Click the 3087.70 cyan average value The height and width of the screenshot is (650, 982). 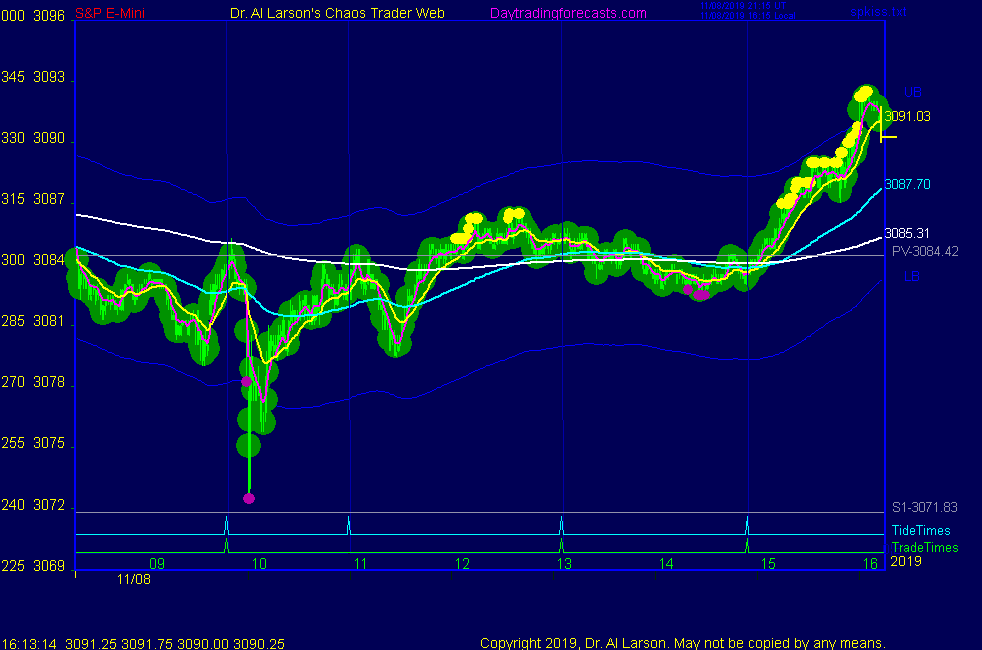907,185
